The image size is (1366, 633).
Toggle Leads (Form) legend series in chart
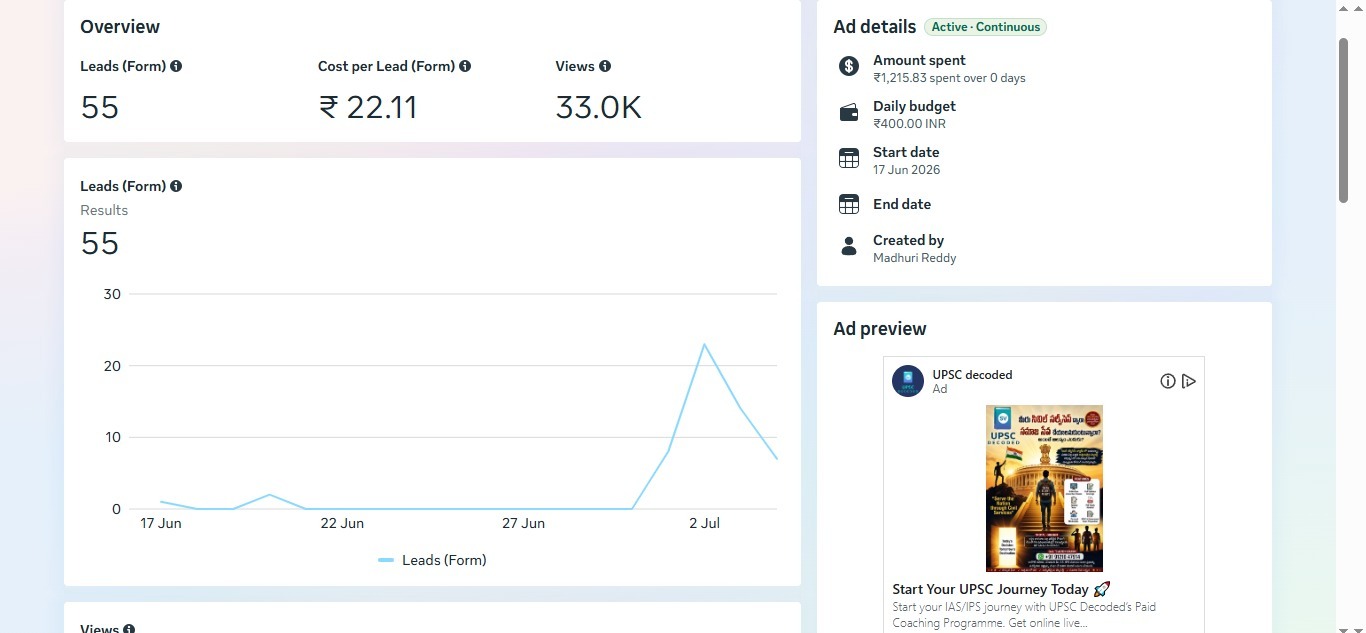(432, 560)
